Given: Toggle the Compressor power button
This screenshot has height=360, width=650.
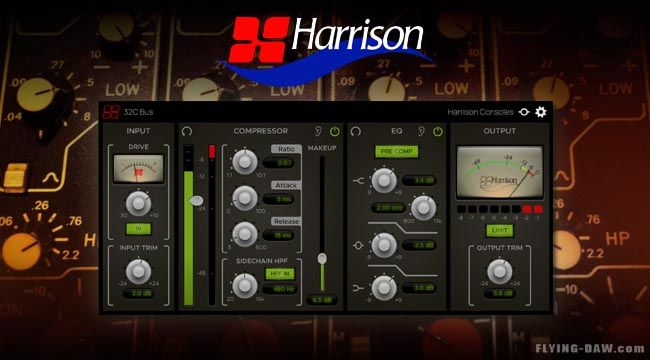Looking at the screenshot, I should (x=335, y=131).
